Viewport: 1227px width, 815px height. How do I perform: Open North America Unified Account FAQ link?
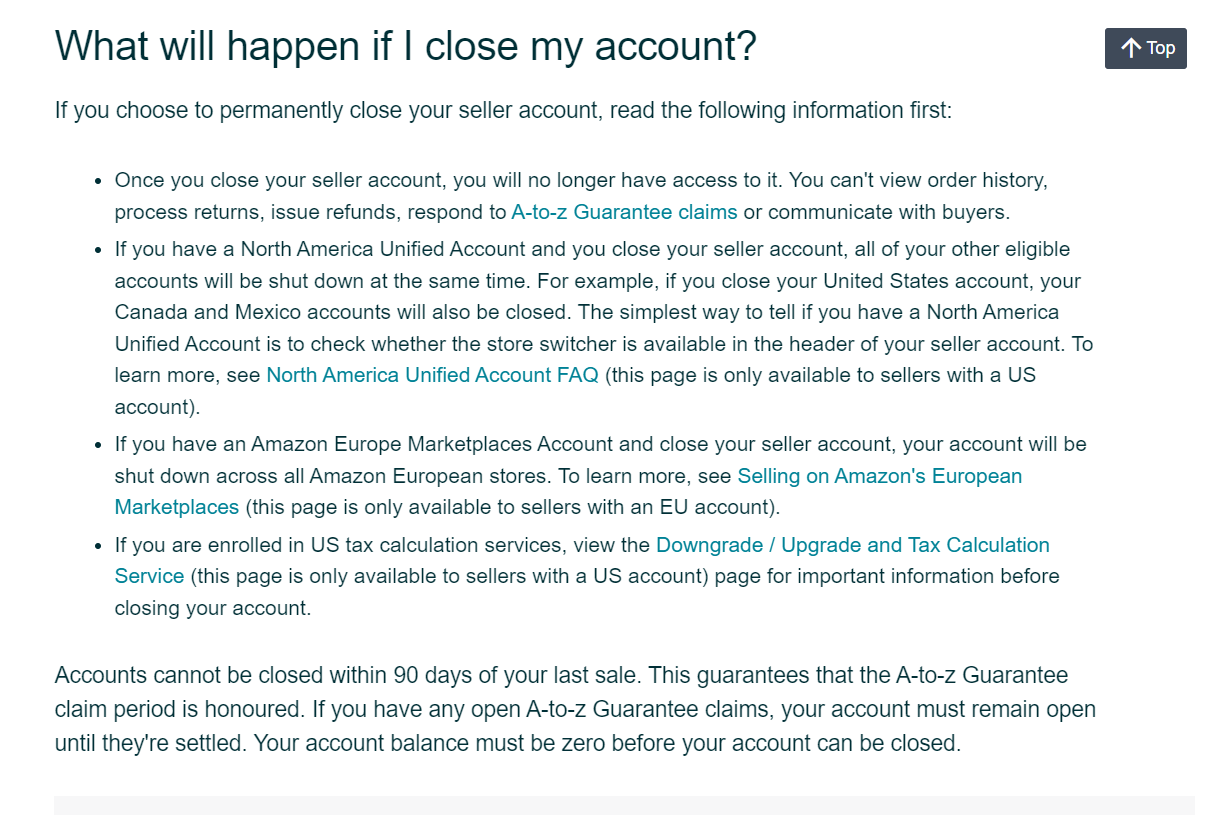432,375
